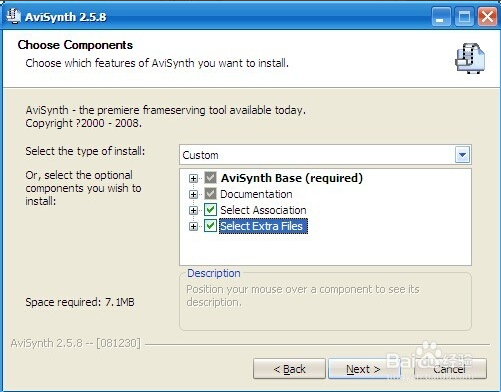Expand the Select Association node
Image resolution: width=501 pixels, height=392 pixels.
pos(193,210)
